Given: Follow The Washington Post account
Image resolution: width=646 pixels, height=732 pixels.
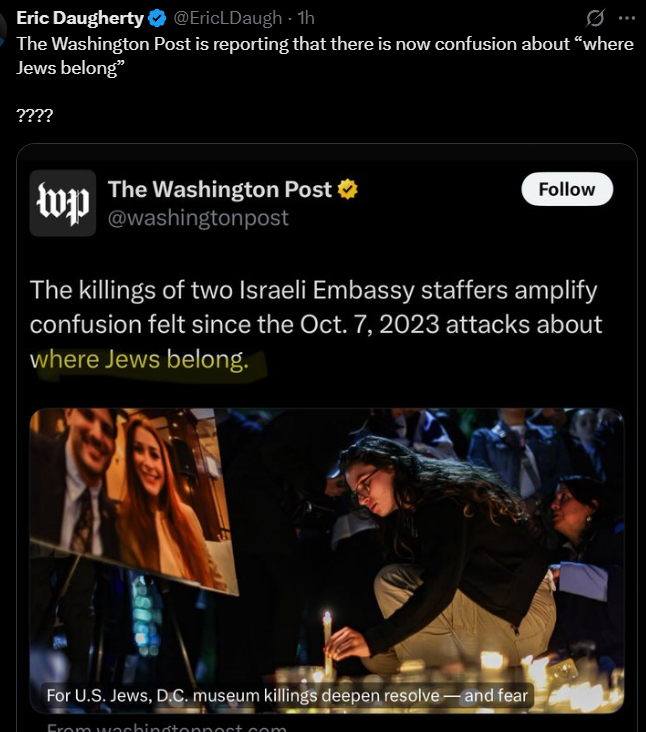Looking at the screenshot, I should click(567, 189).
